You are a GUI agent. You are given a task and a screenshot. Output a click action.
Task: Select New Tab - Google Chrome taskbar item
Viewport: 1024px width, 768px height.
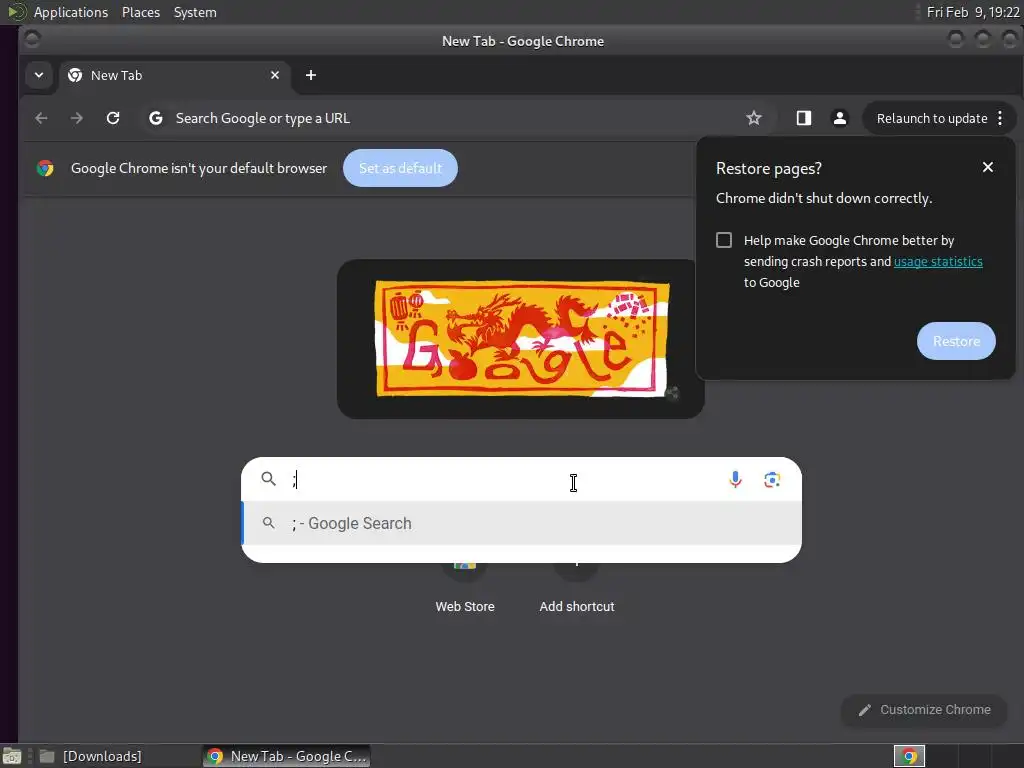[x=287, y=756]
